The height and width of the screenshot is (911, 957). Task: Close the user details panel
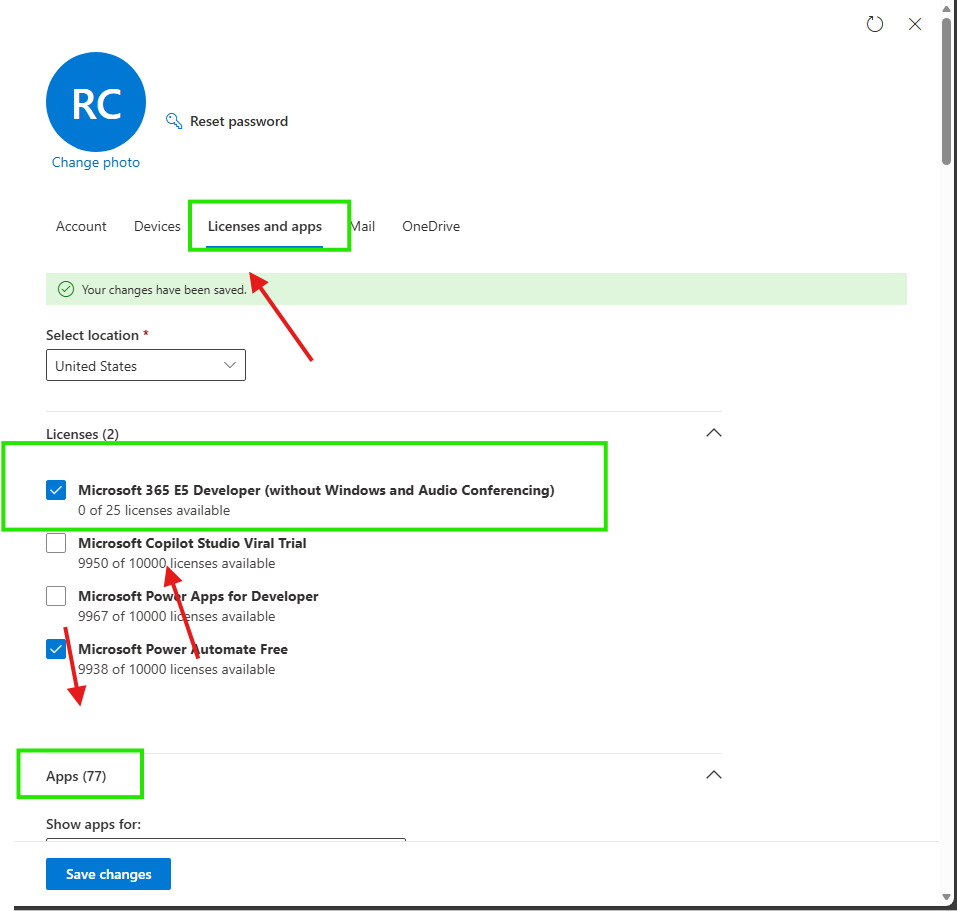914,24
